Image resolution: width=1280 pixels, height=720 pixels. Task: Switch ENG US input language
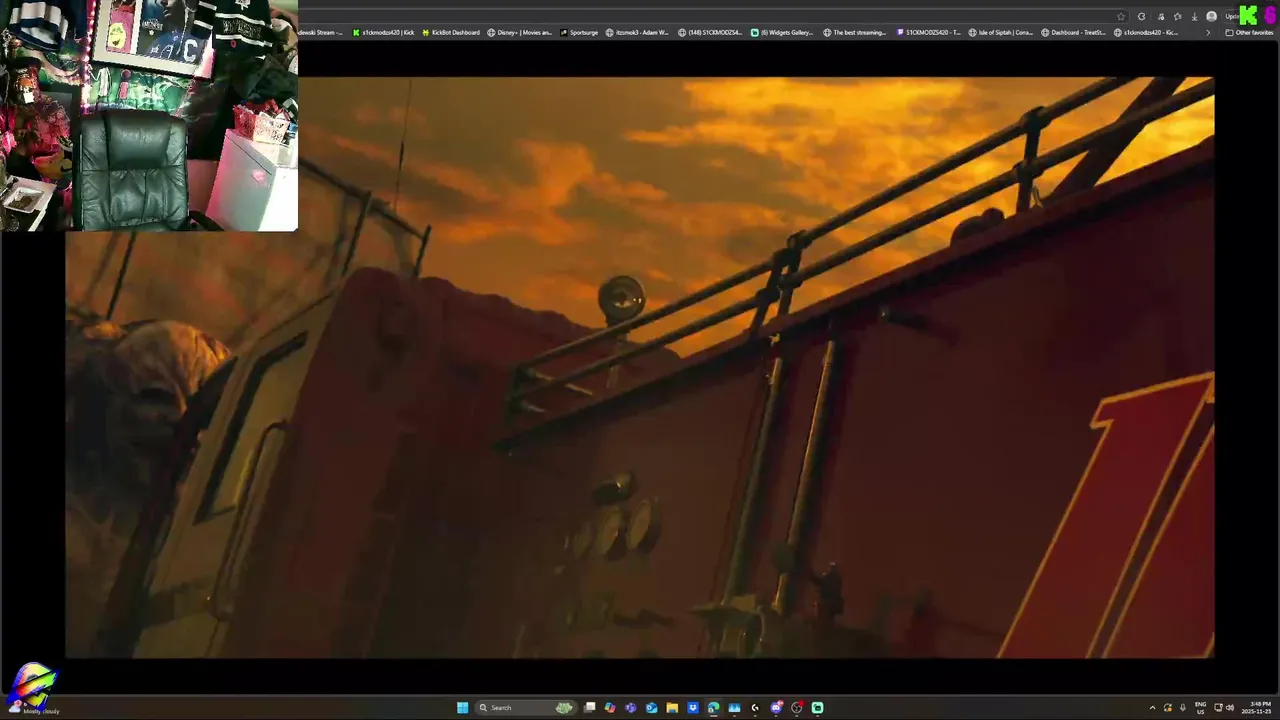[1200, 707]
